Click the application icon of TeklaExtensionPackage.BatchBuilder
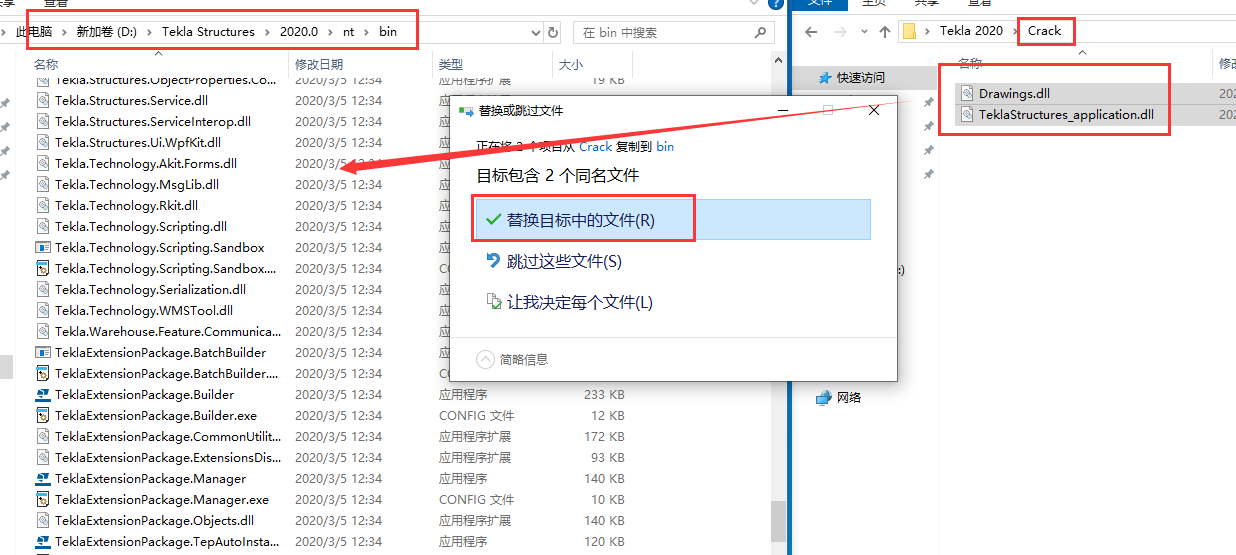The height and width of the screenshot is (555, 1236). coord(43,352)
